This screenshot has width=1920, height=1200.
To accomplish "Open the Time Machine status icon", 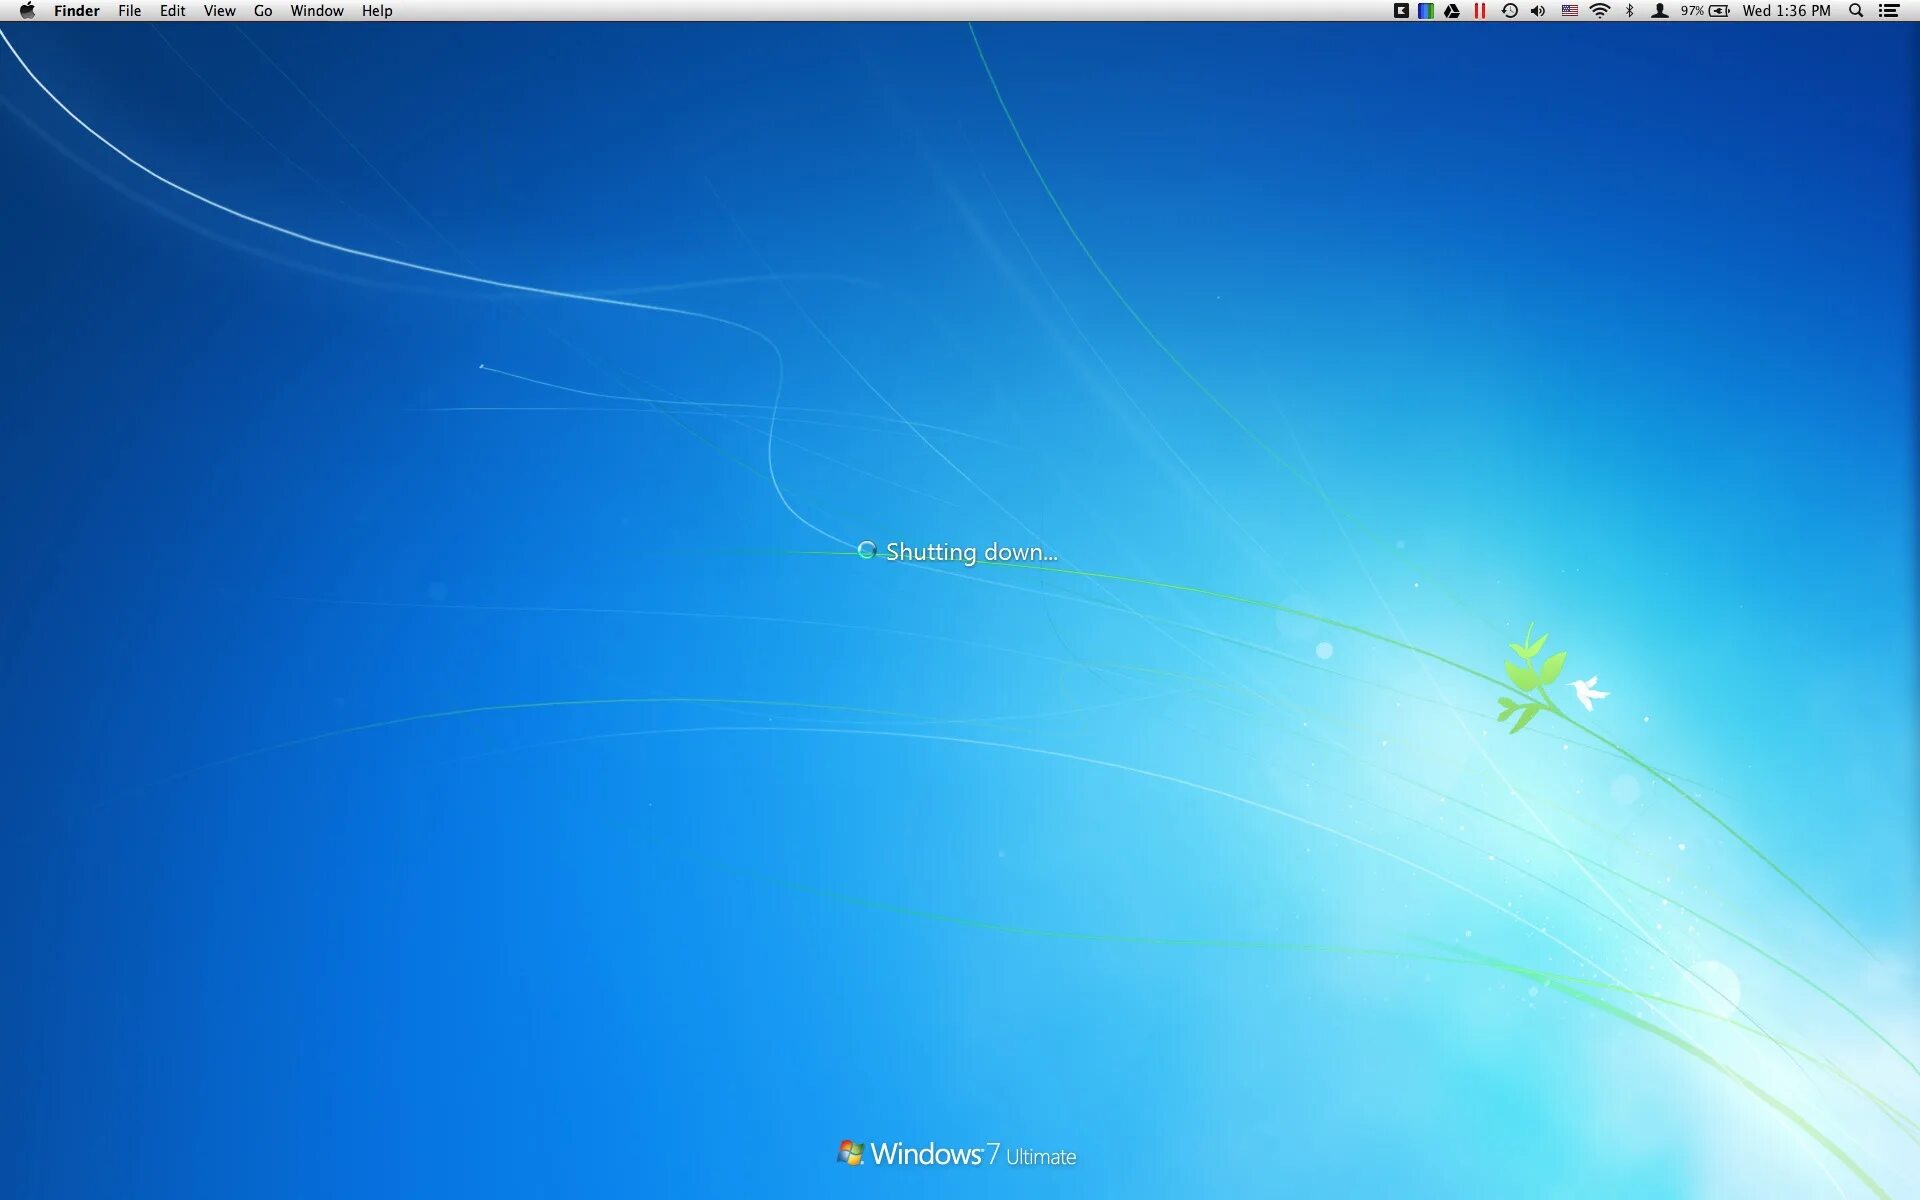I will [x=1510, y=11].
